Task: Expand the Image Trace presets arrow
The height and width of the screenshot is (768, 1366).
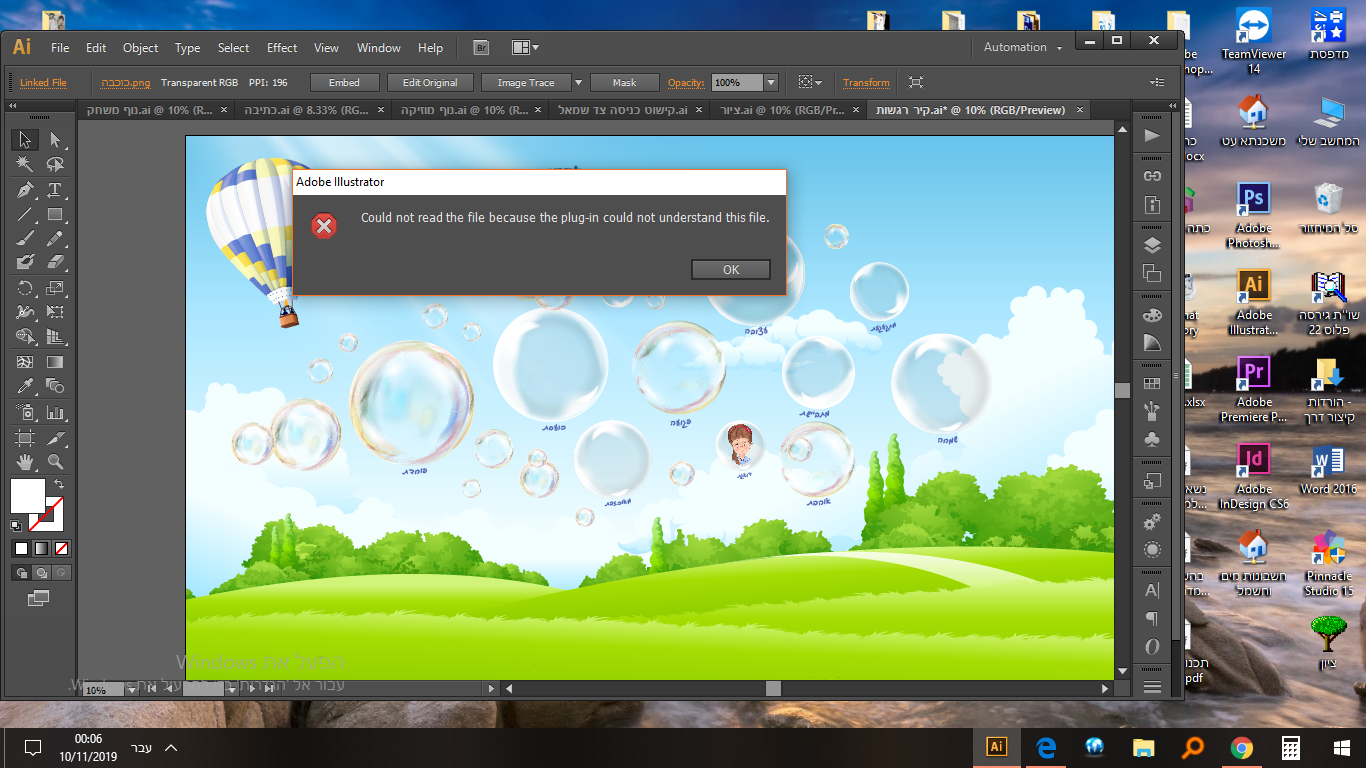Action: (x=578, y=83)
